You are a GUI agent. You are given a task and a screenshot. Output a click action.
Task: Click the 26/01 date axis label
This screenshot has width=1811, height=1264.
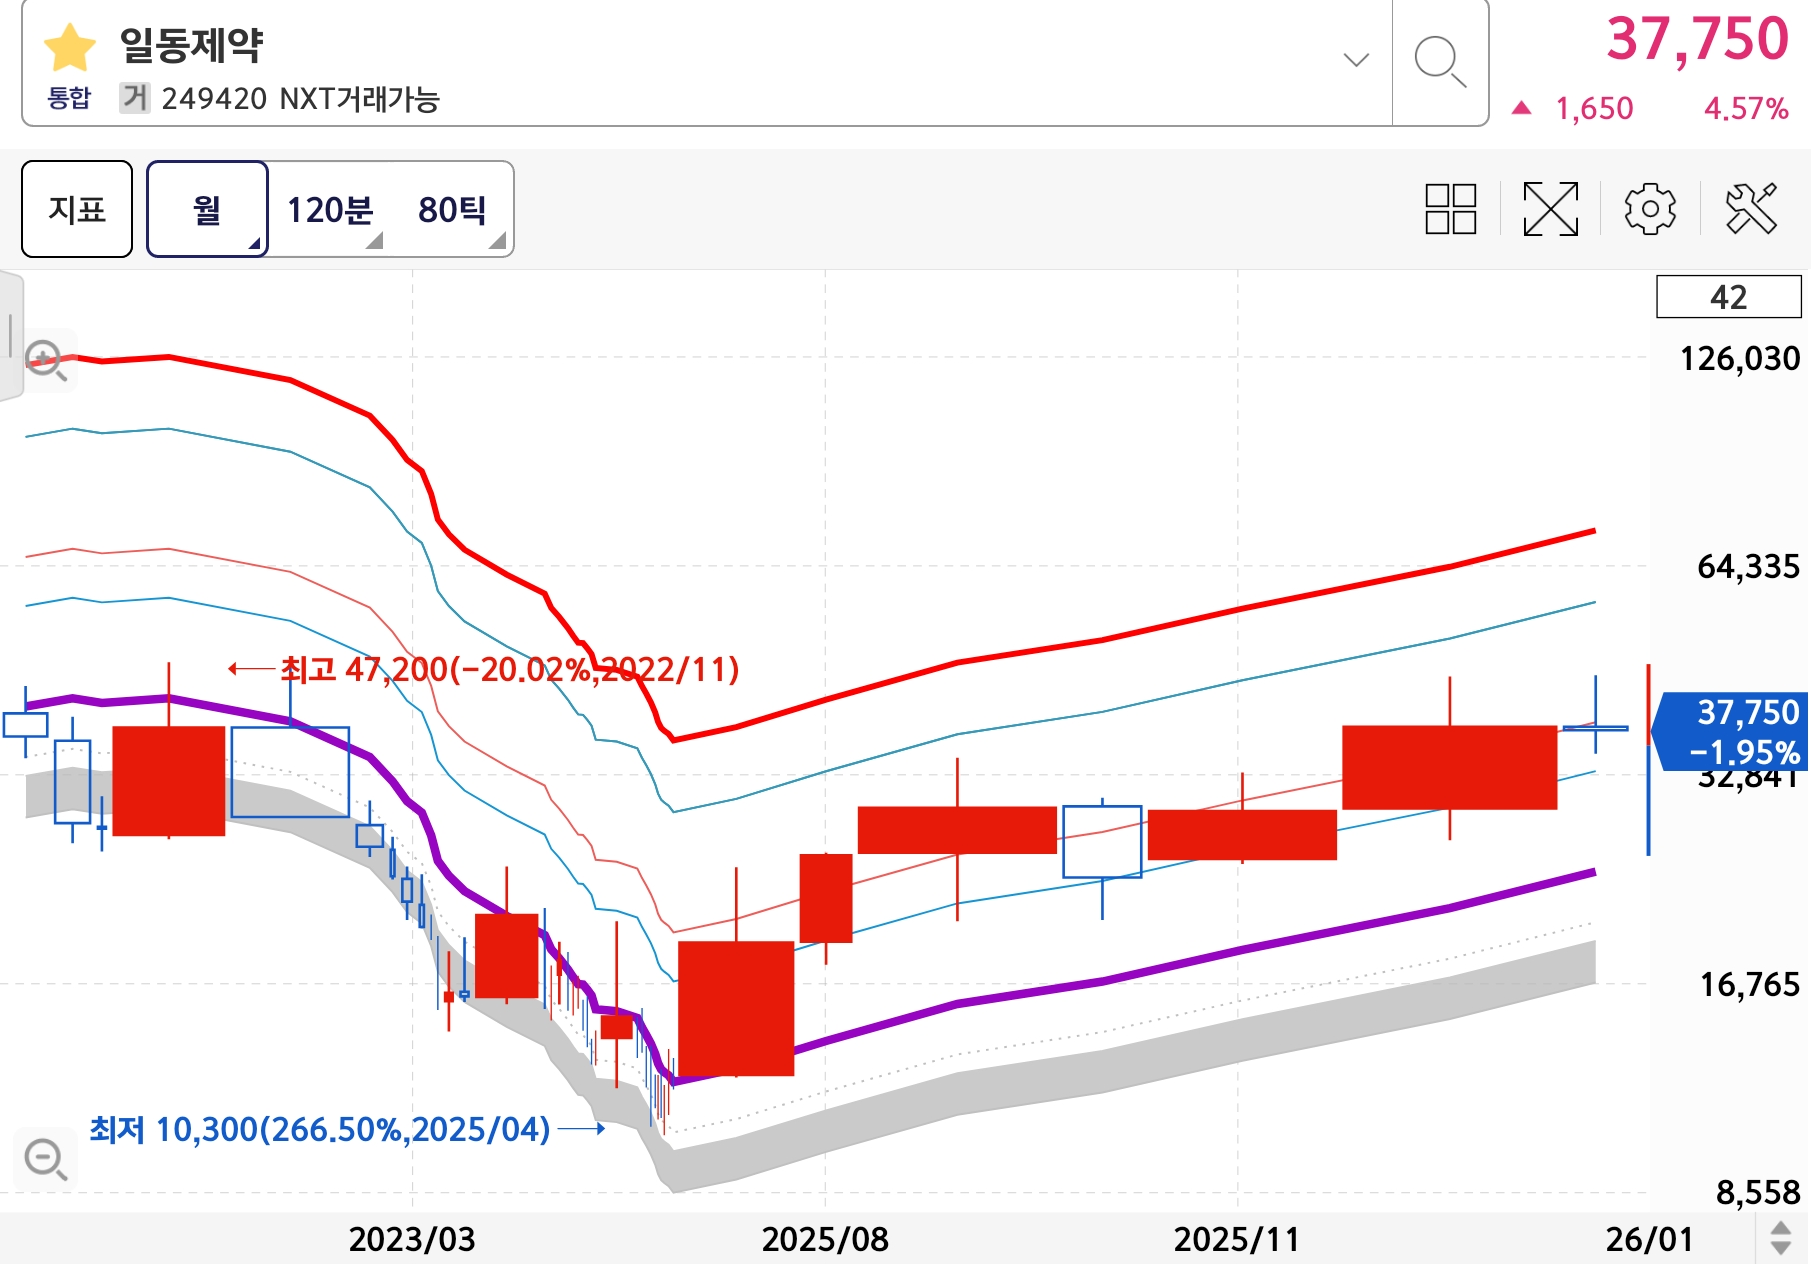pyautogui.click(x=1649, y=1239)
